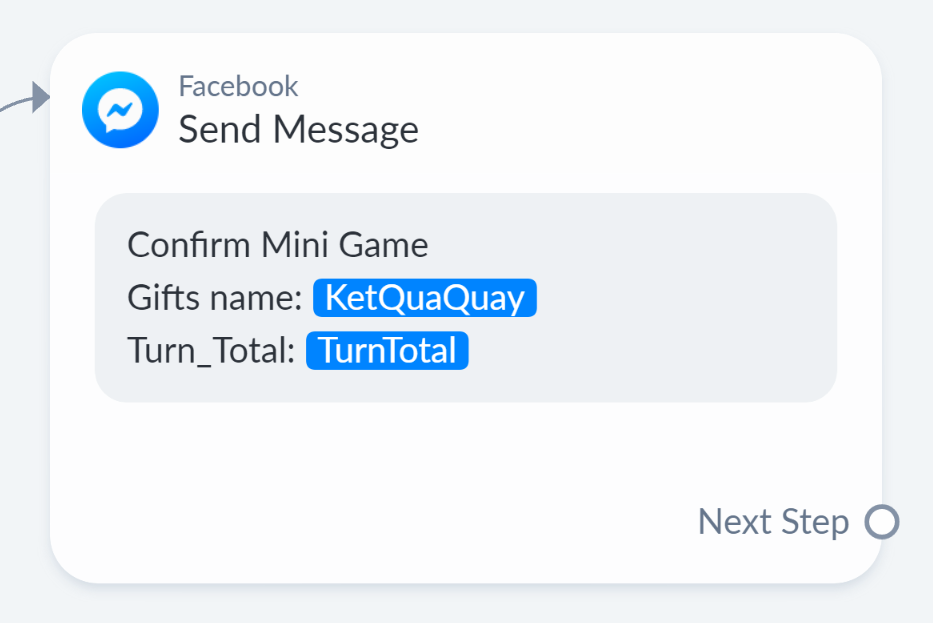Open the Send Message step title
933x623 pixels.
[298, 130]
